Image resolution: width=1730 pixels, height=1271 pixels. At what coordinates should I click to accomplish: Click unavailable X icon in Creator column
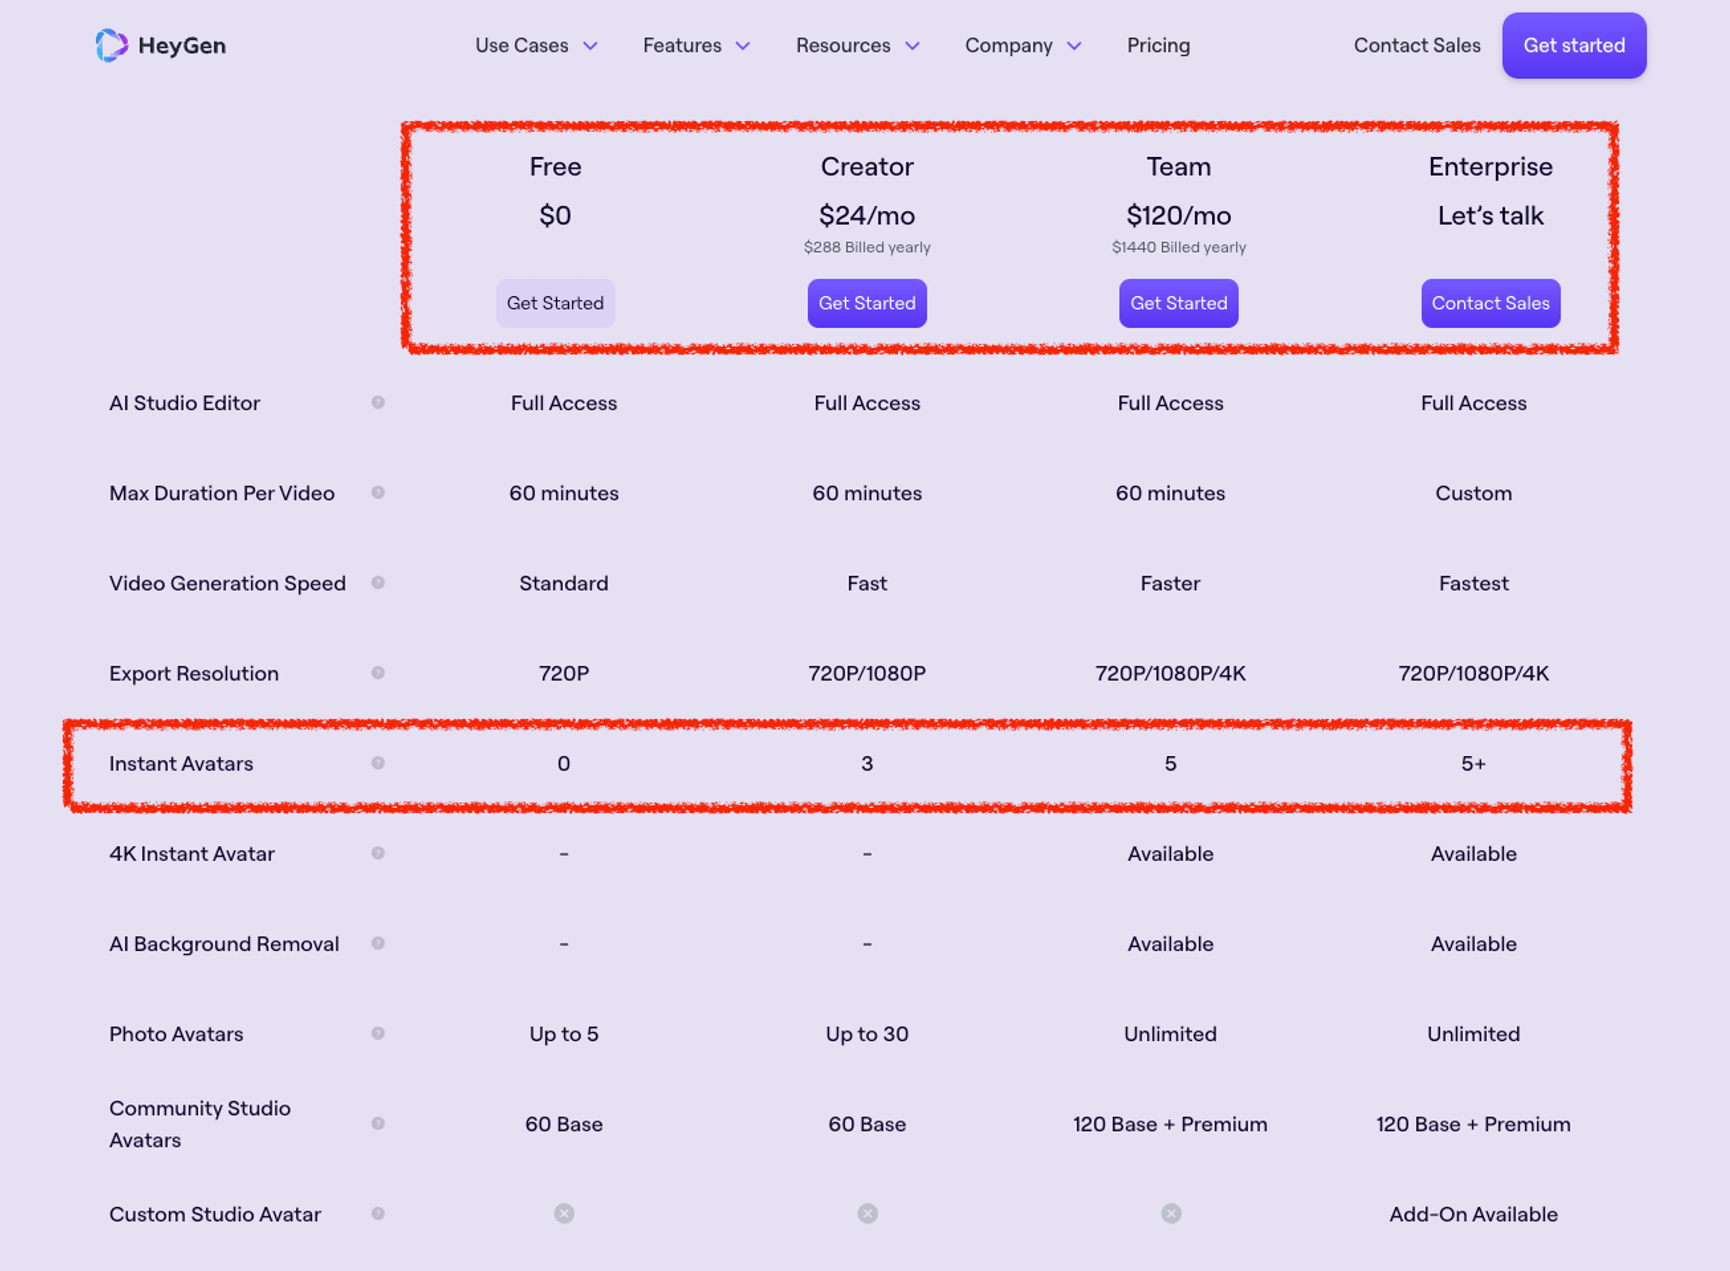click(x=867, y=1213)
